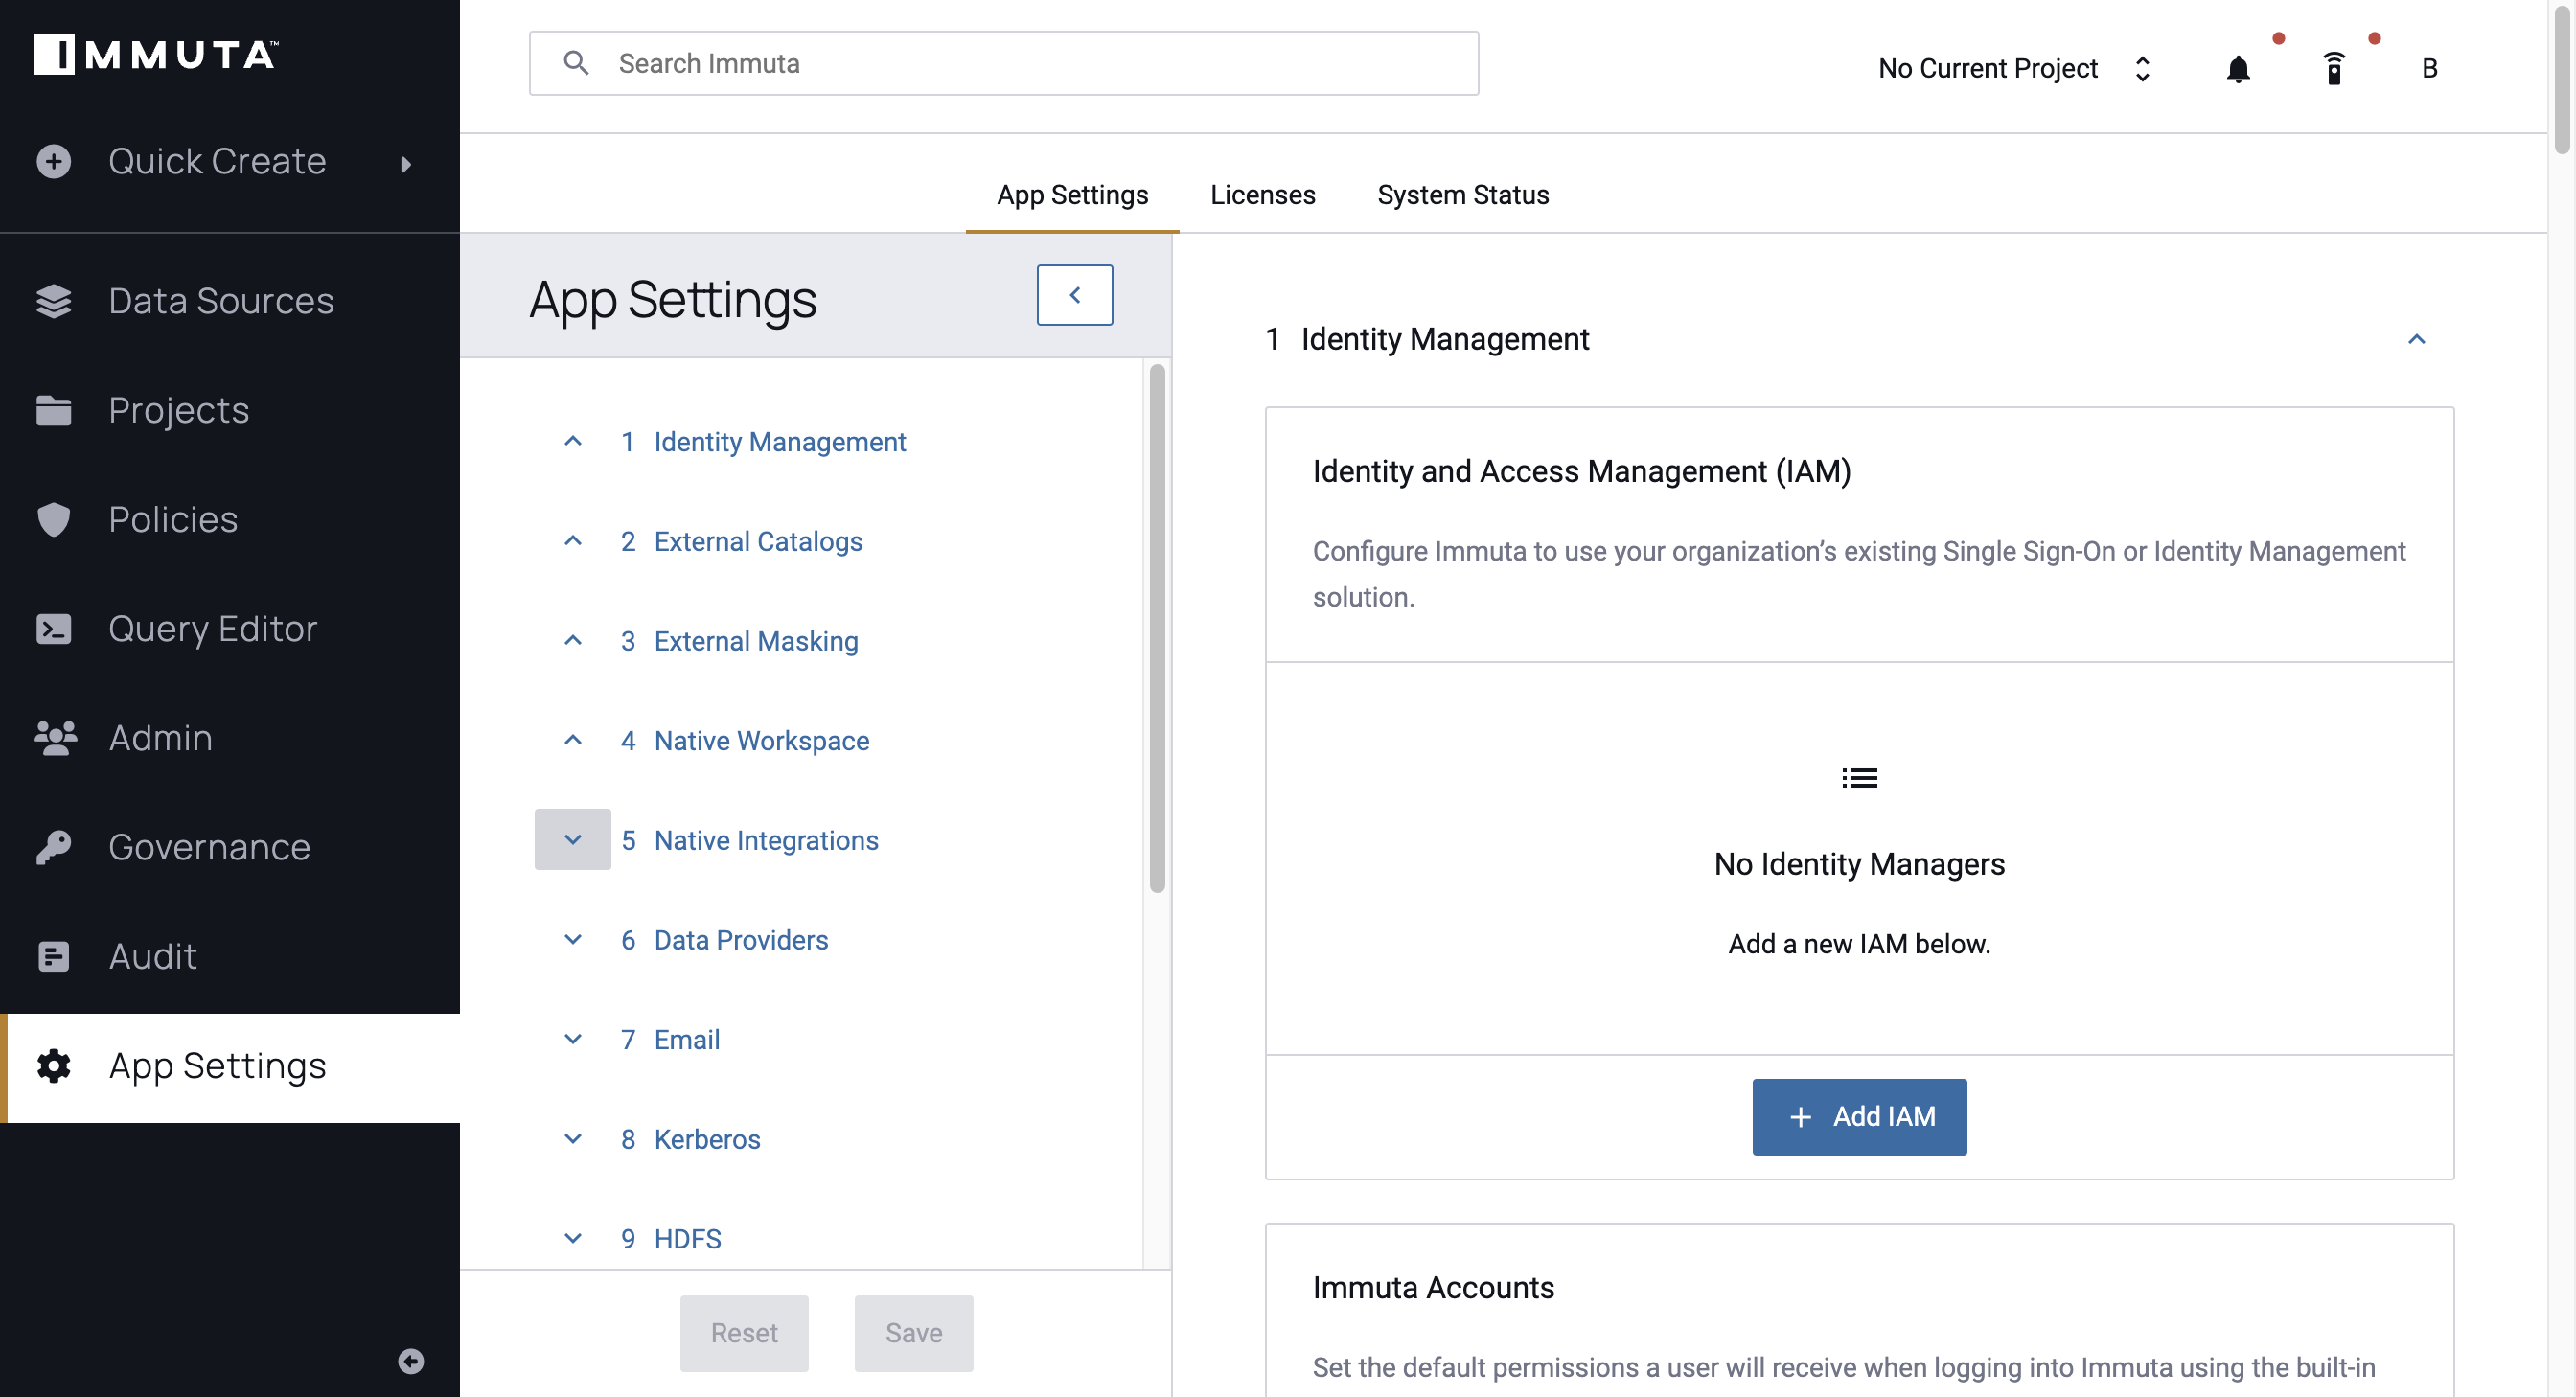Toggle Native Workspace section expand
2576x1397 pixels.
point(571,738)
